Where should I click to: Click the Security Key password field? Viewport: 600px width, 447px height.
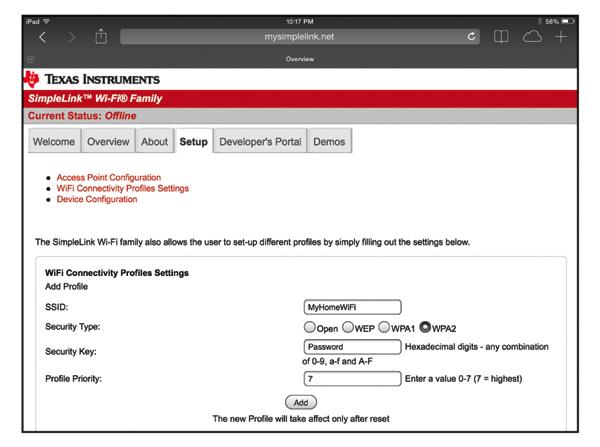coord(352,347)
